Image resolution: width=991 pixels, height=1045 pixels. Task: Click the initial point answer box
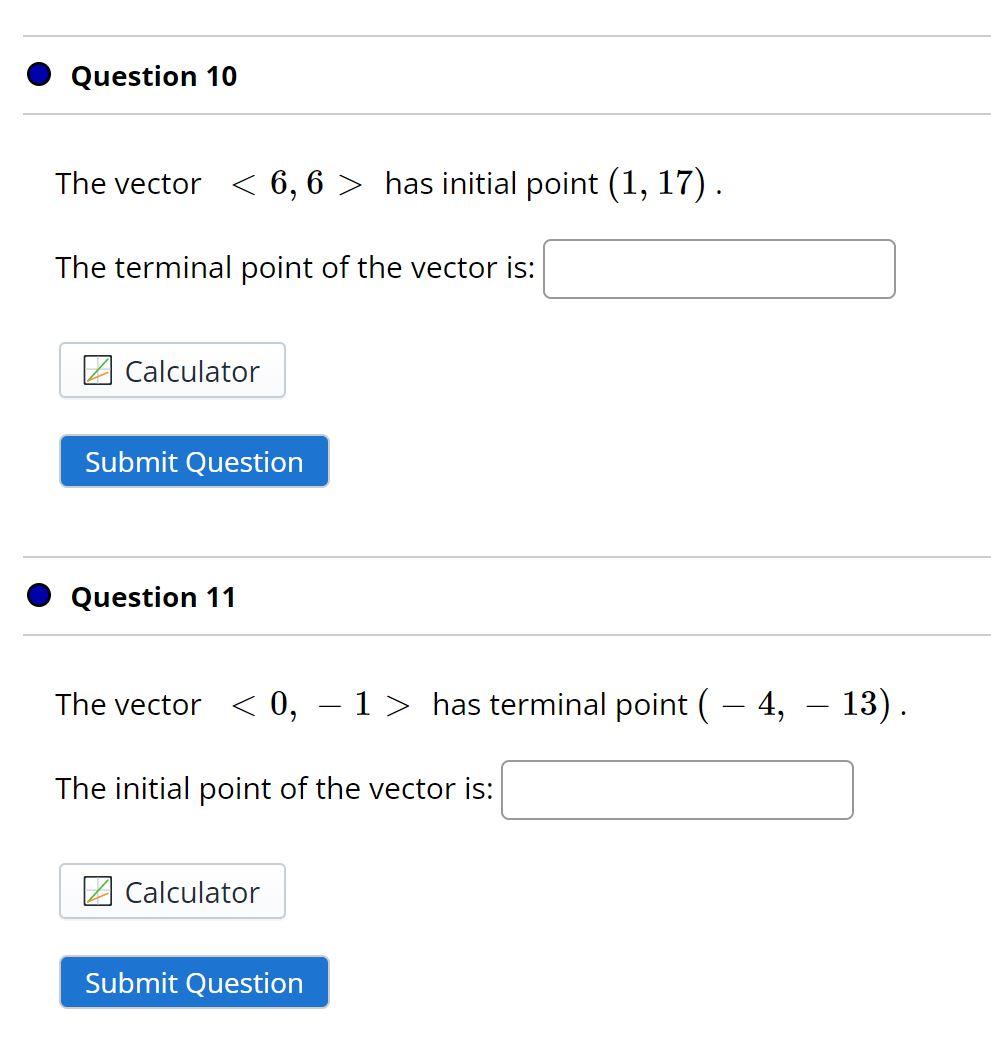(678, 790)
